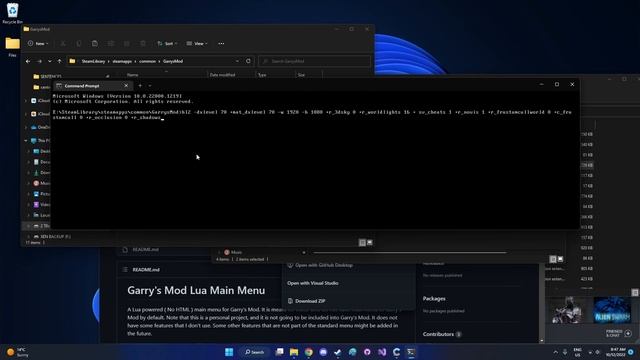Click the Share icon in Explorer toolbar

(127, 43)
